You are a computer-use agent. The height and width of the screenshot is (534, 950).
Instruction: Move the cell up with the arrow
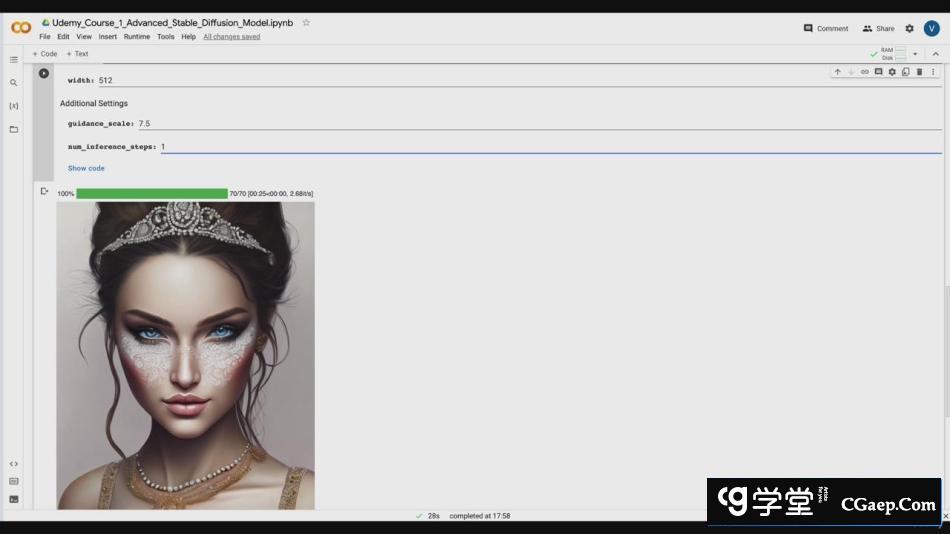(838, 72)
